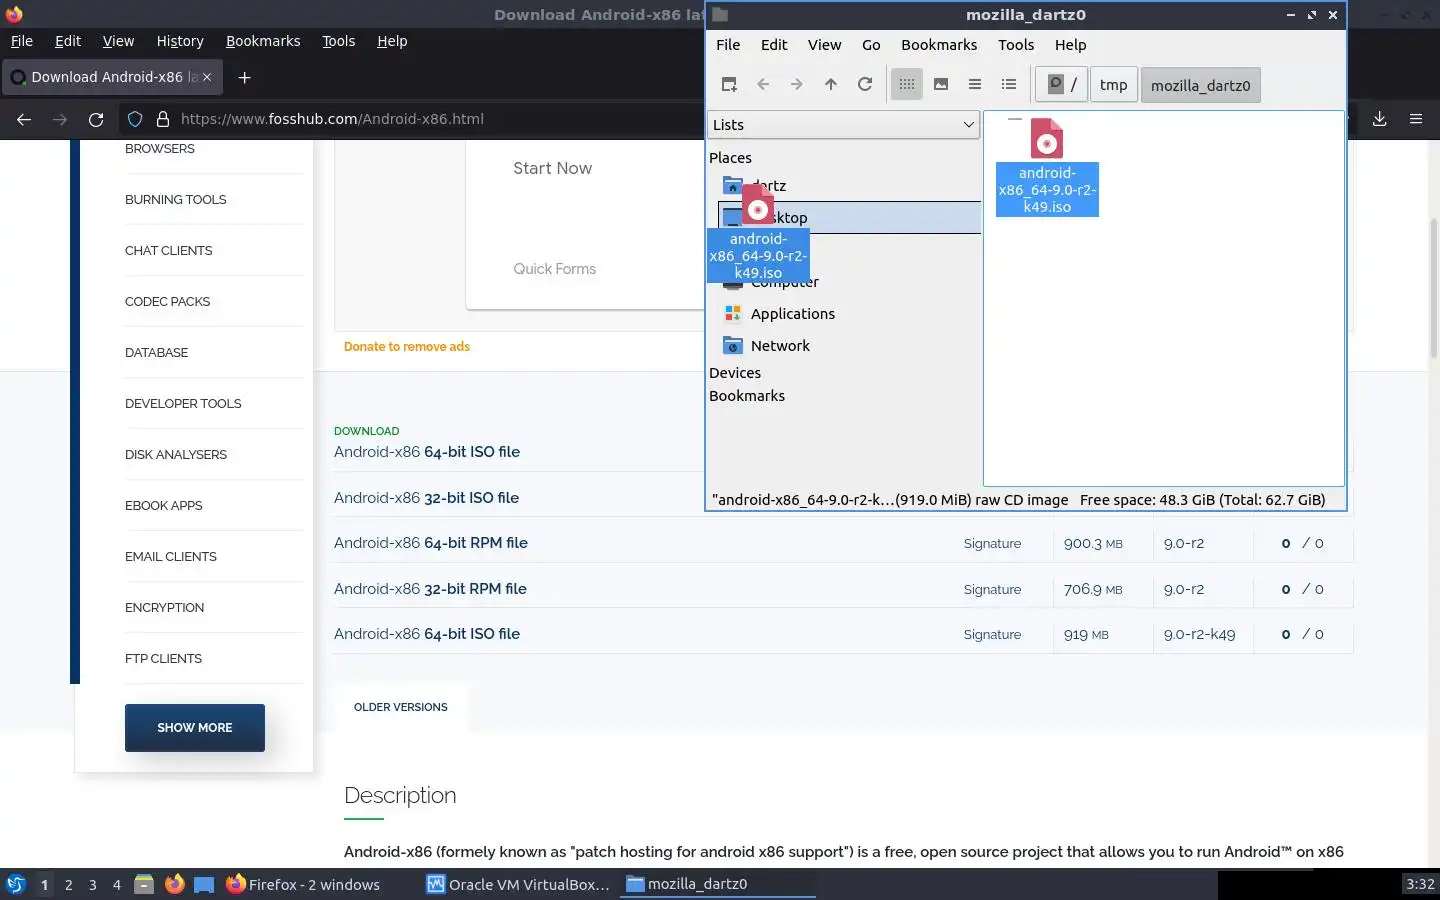Download Android-x86 32-bit ISO file
The height and width of the screenshot is (900, 1440).
(426, 498)
